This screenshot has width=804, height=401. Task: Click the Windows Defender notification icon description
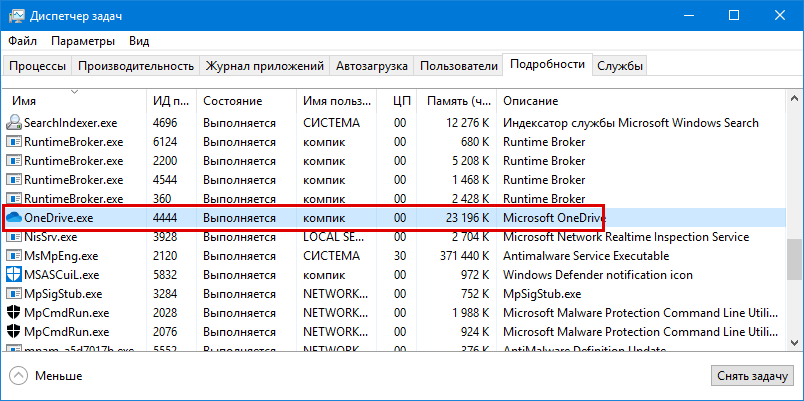click(598, 275)
